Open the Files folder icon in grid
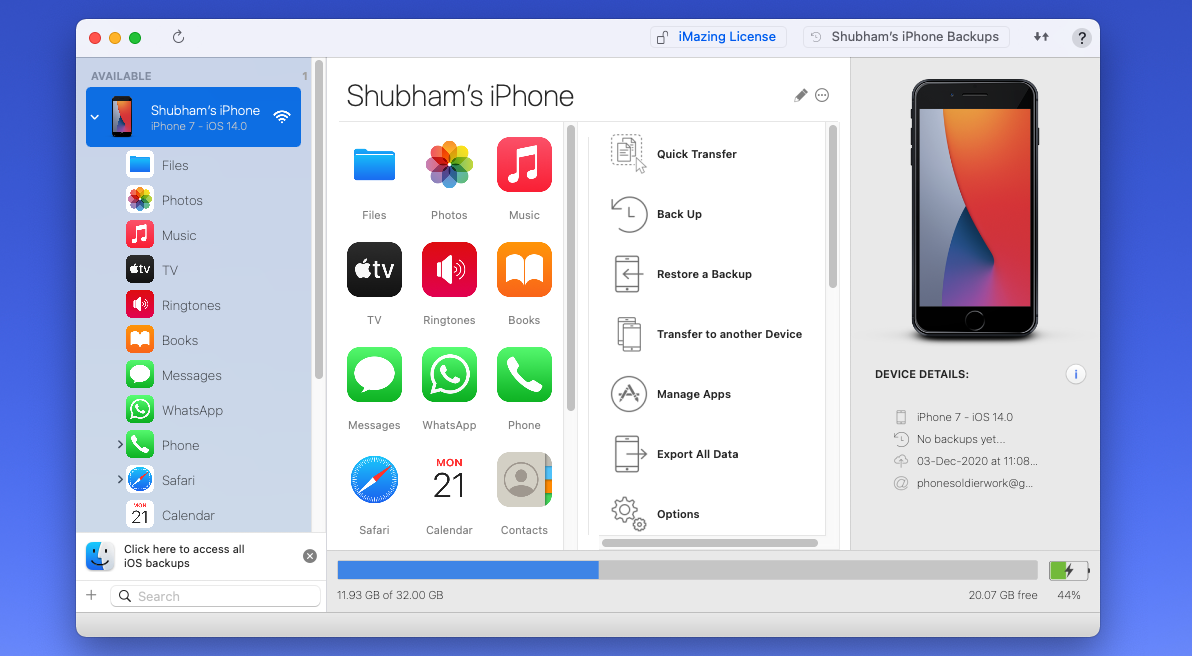Screen dimensions: 1192x656 click(374, 165)
